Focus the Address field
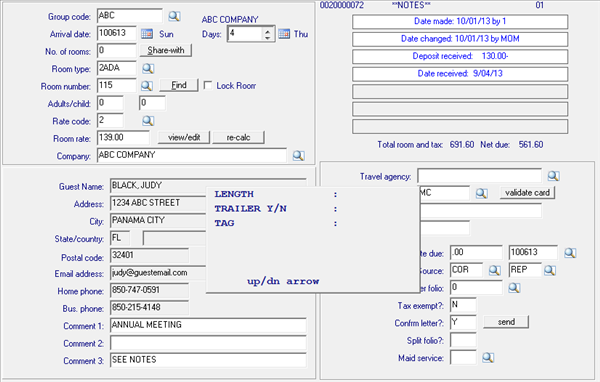 coord(158,203)
